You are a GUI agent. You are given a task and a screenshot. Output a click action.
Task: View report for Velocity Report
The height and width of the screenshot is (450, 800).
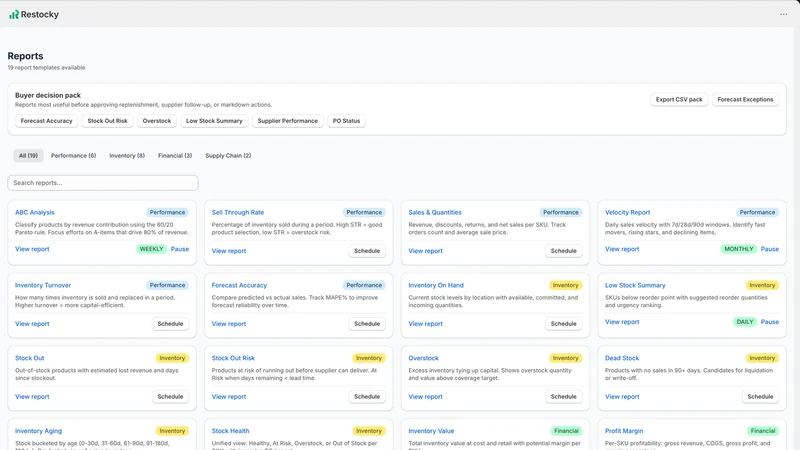coord(622,249)
